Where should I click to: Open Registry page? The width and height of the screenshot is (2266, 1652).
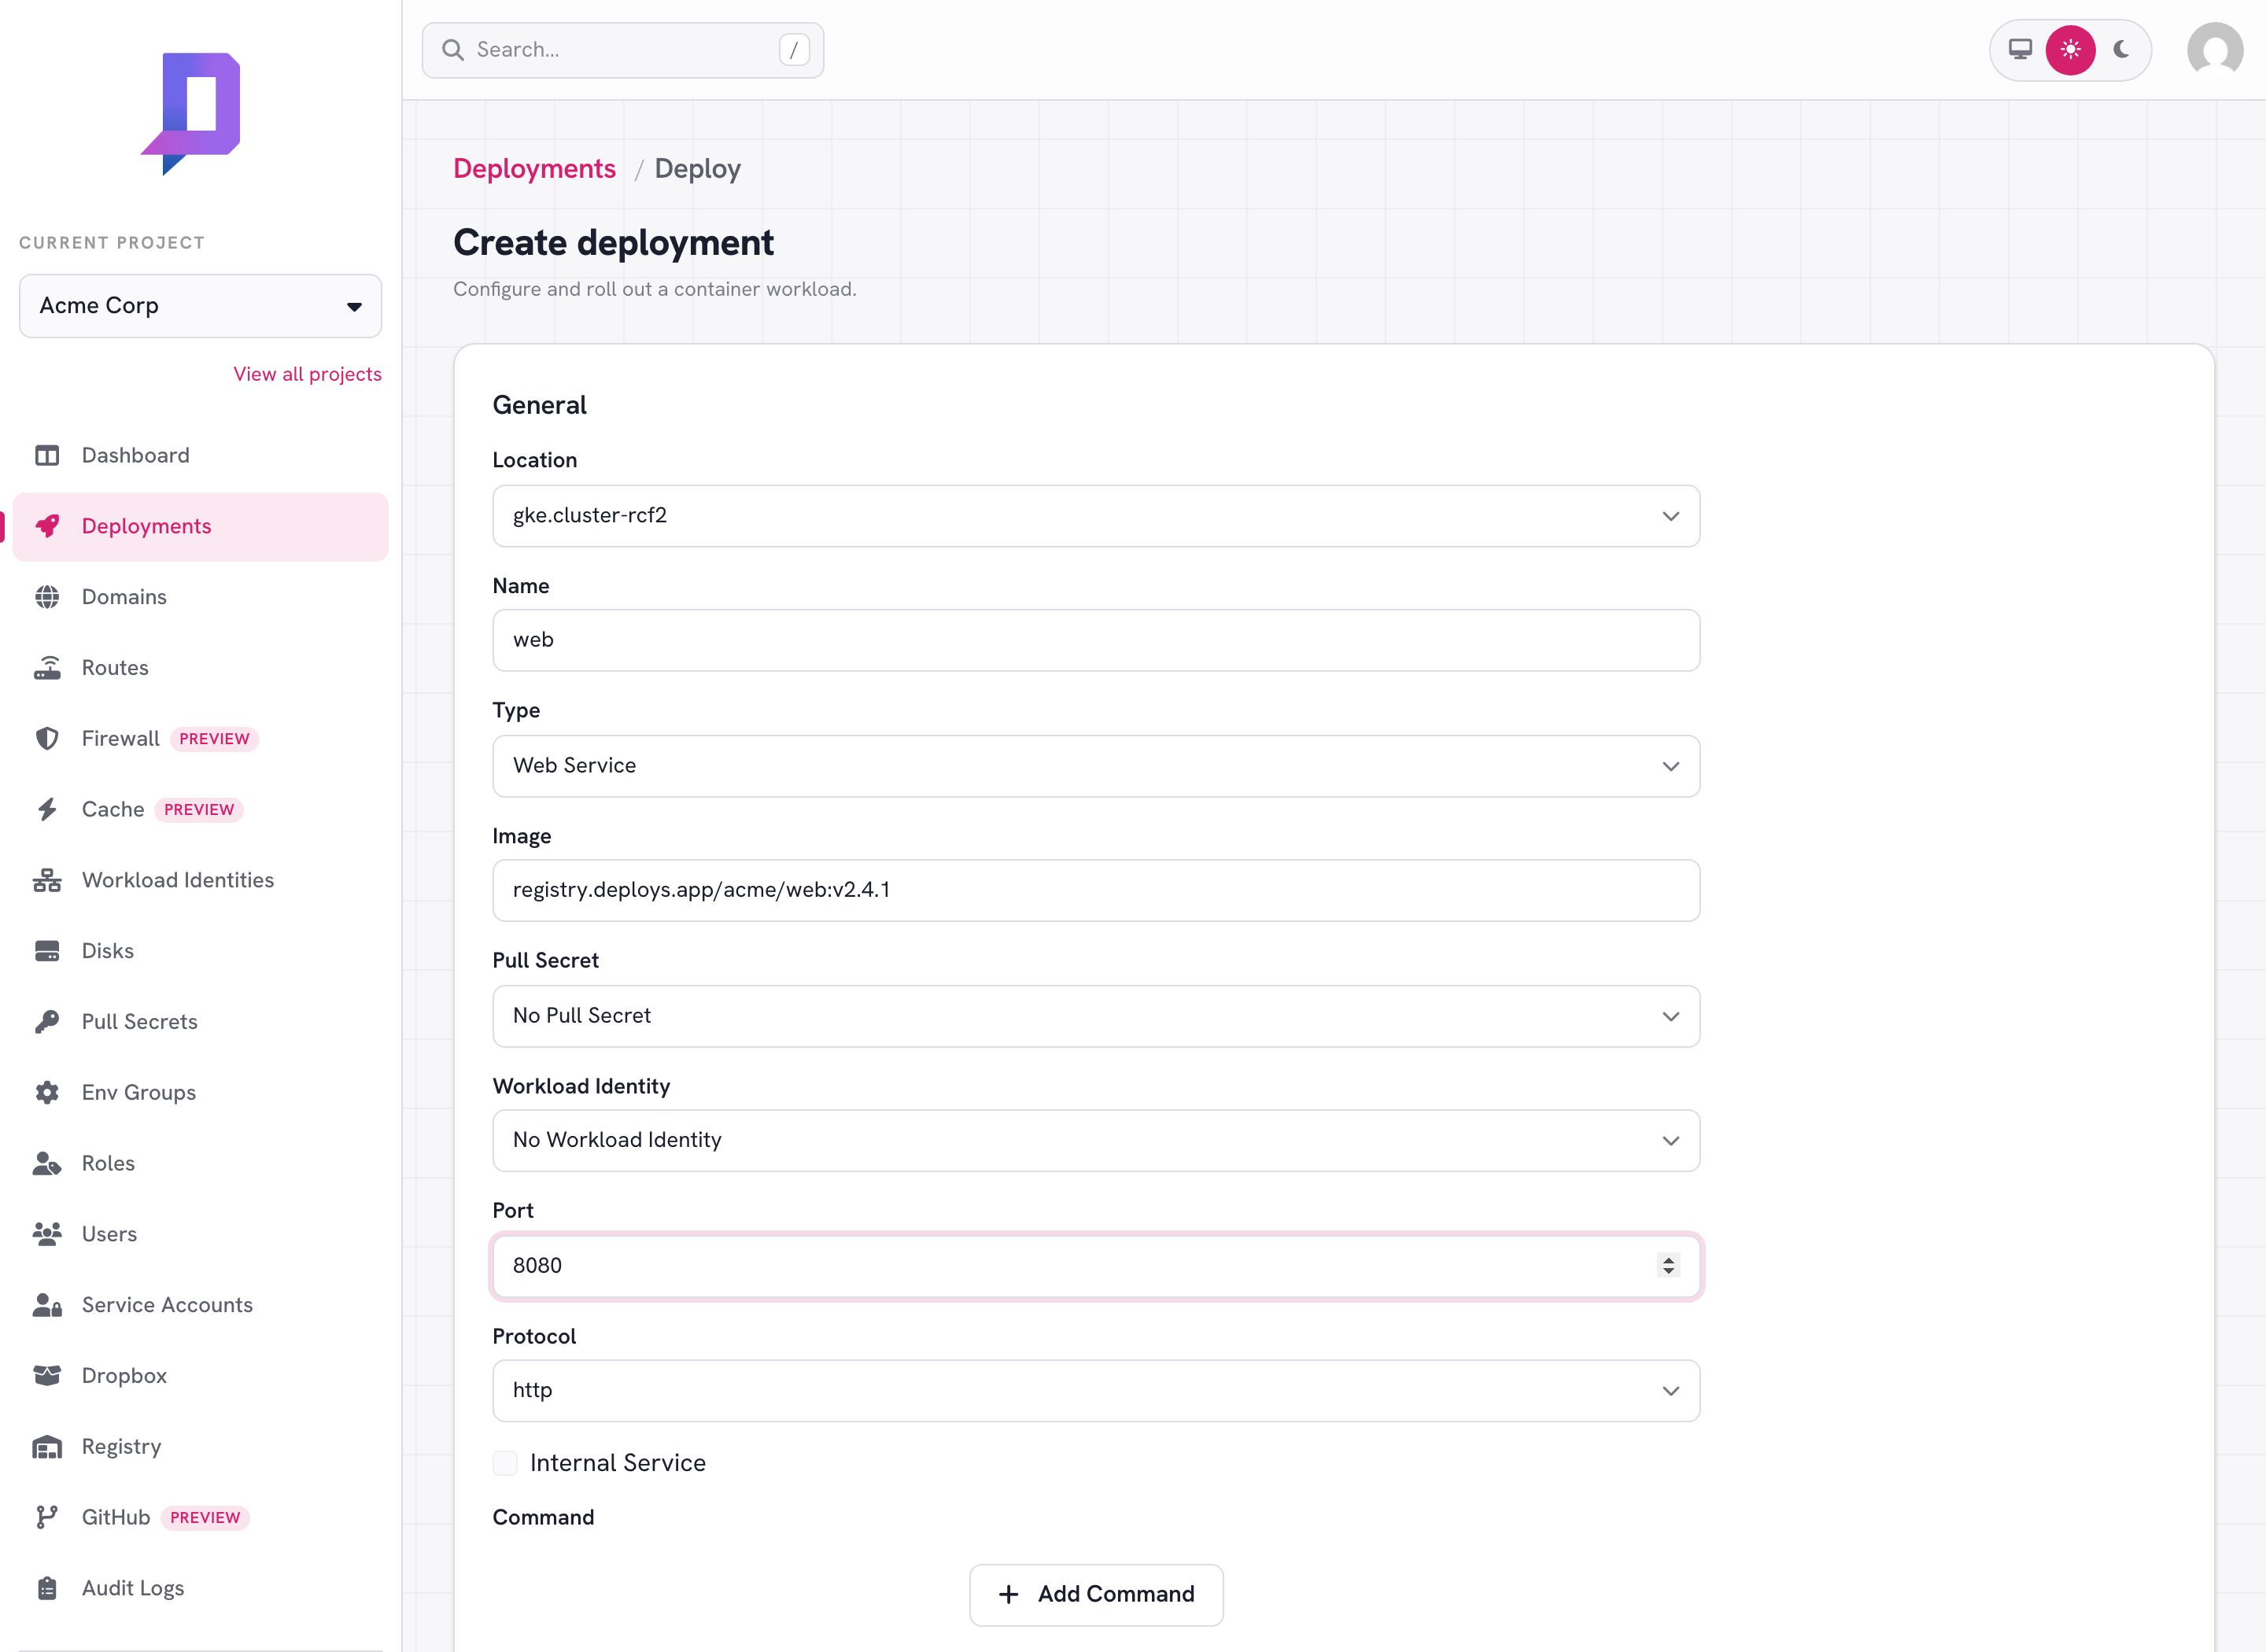[x=200, y=1447]
